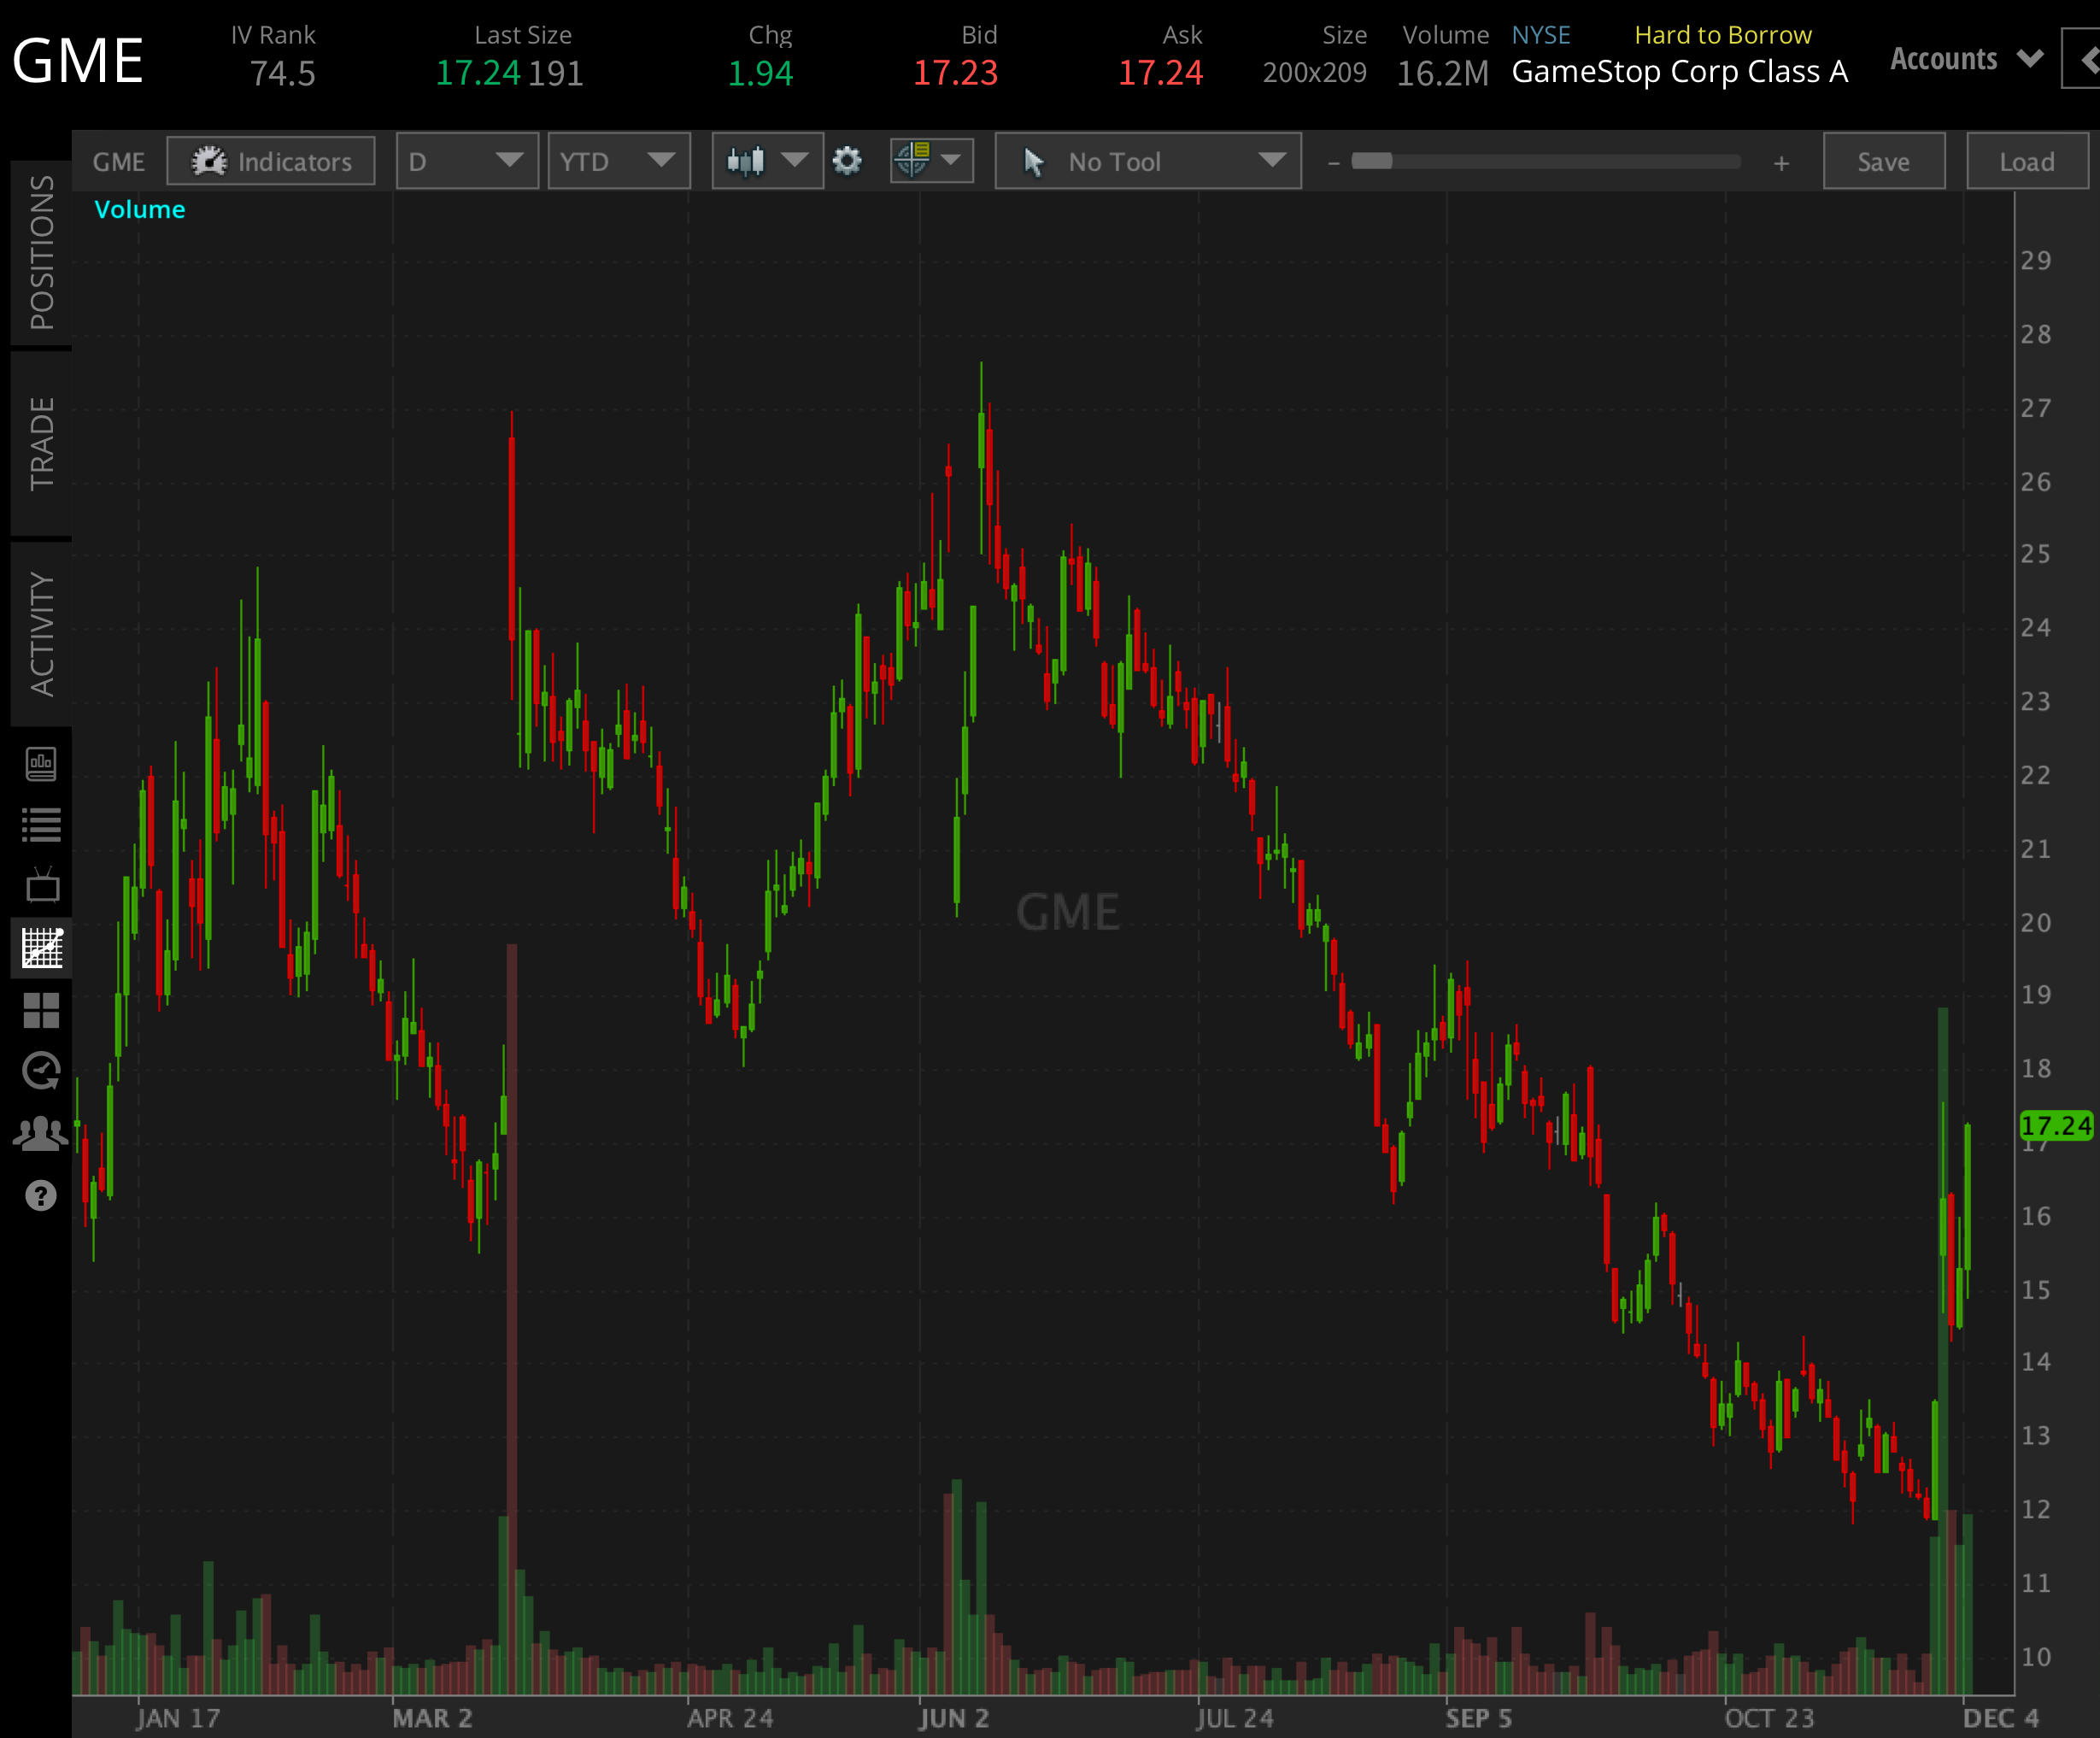This screenshot has height=1738, width=2100.
Task: Open the POSITIONS tab
Action: click(42, 248)
